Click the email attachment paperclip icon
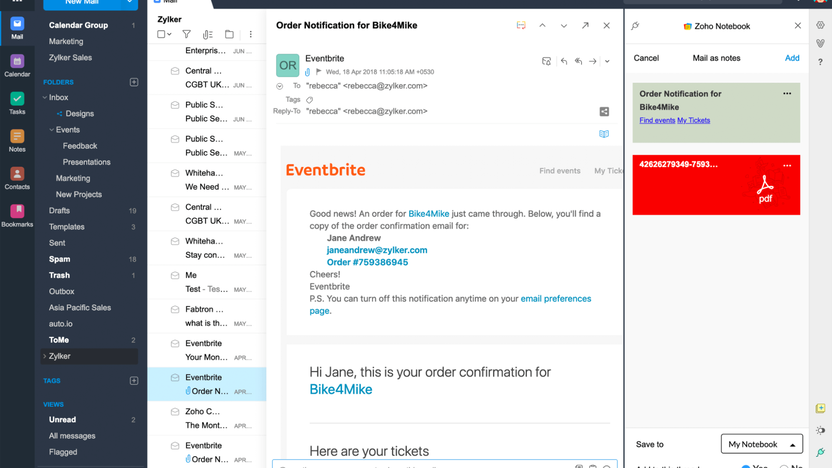Screen dimensions: 832x468 pos(307,72)
